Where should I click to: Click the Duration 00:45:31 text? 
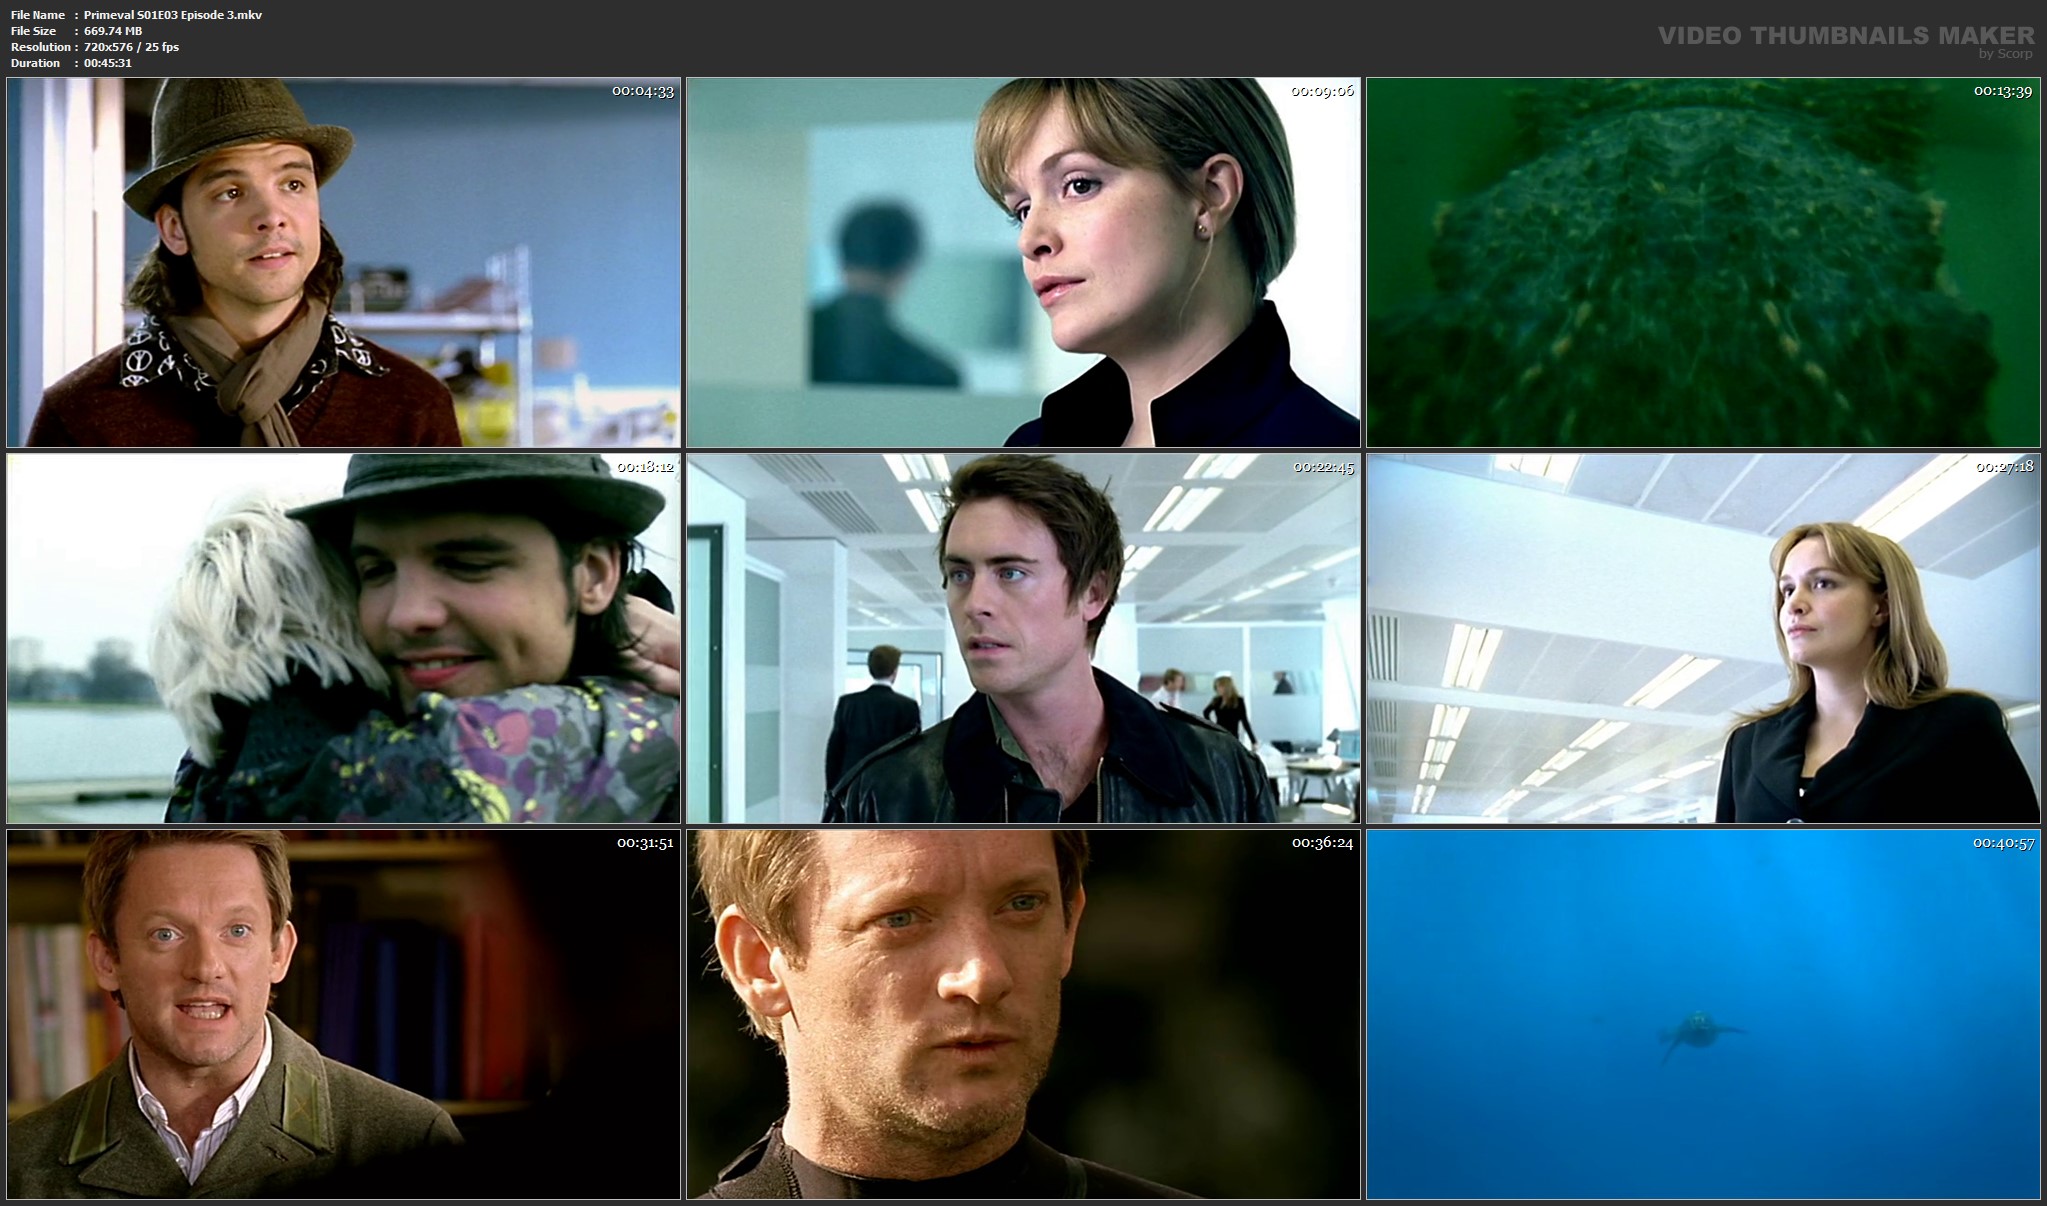tap(107, 63)
